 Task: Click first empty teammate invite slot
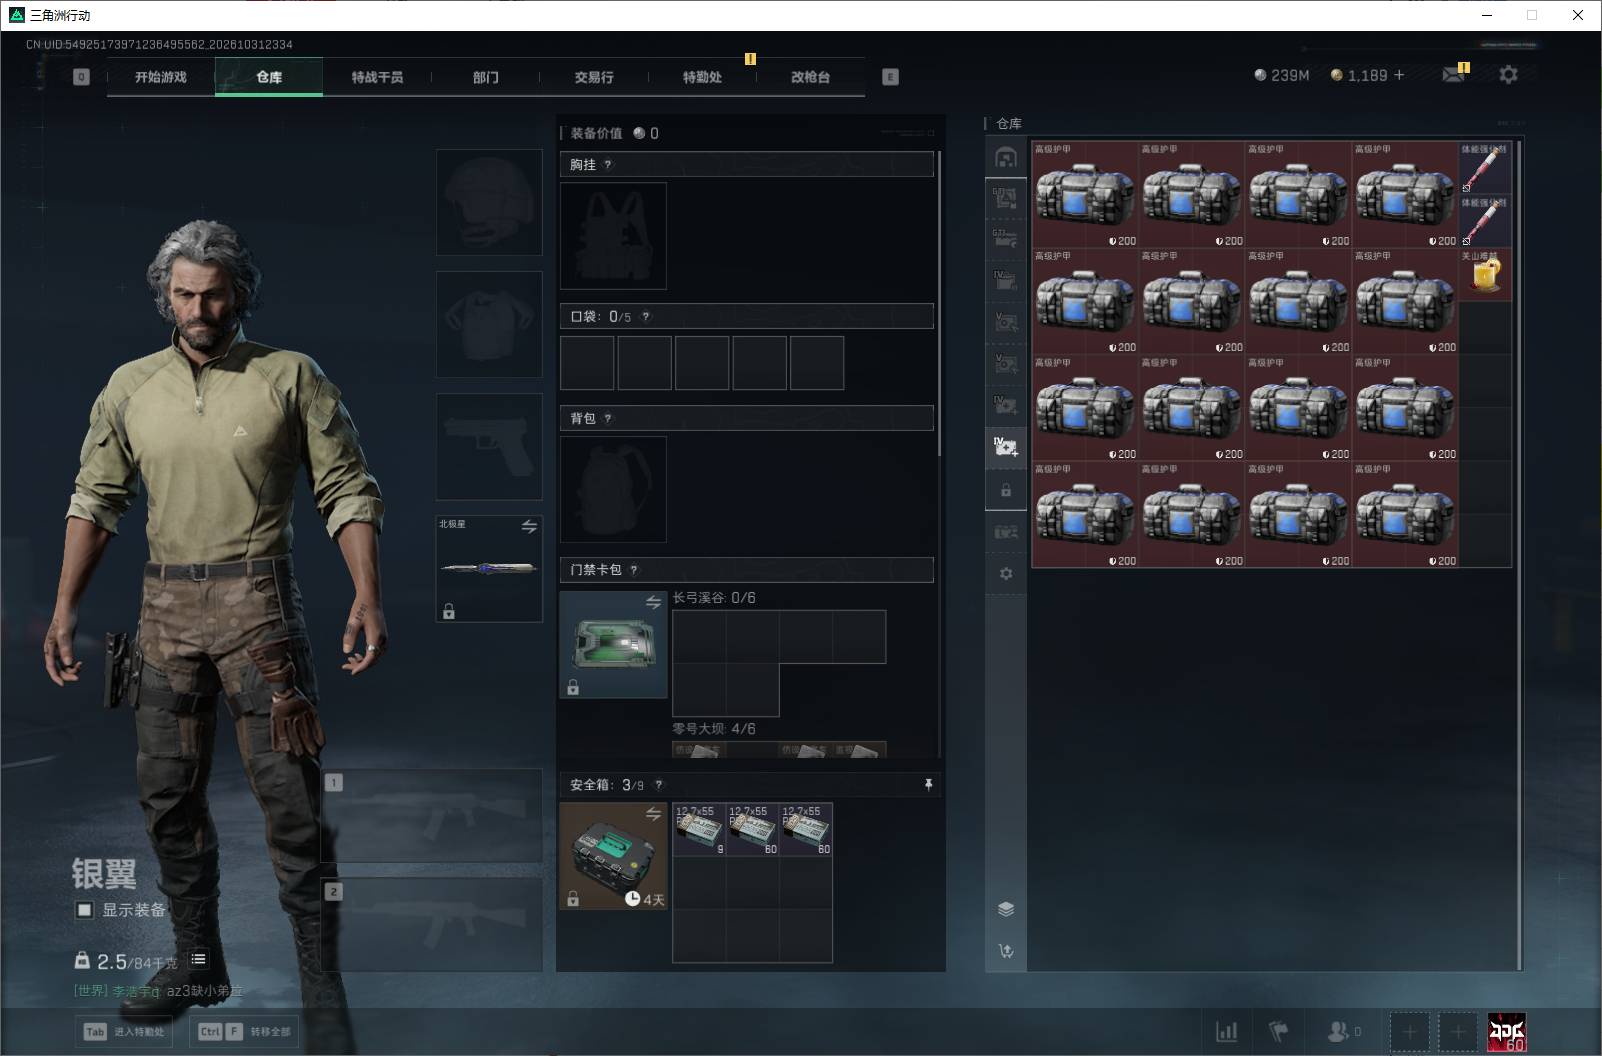(1410, 1031)
